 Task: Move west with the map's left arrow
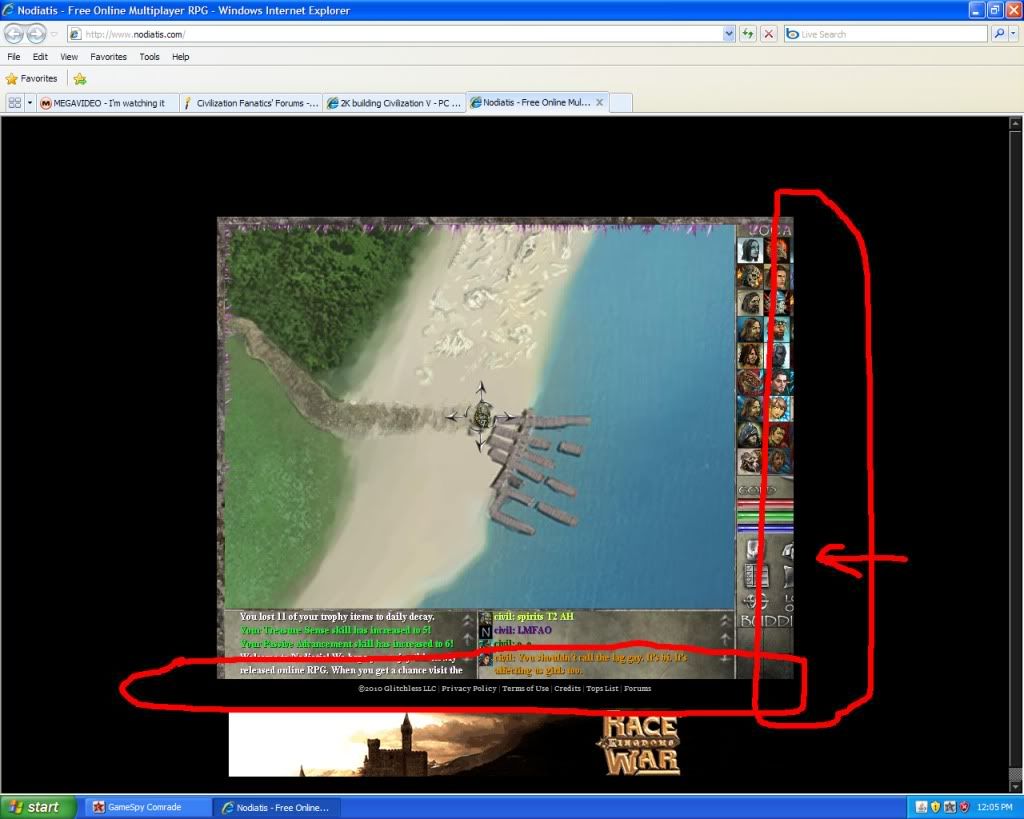pyautogui.click(x=455, y=416)
